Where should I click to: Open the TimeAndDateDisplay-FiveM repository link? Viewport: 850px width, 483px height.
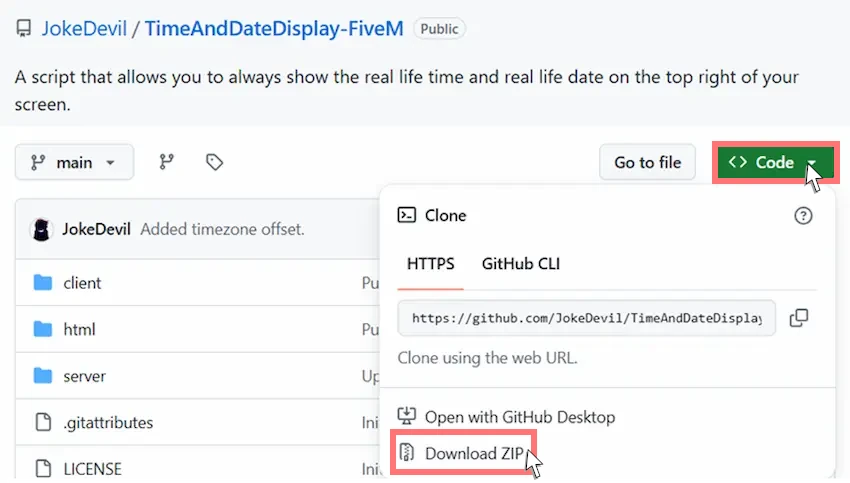click(274, 29)
